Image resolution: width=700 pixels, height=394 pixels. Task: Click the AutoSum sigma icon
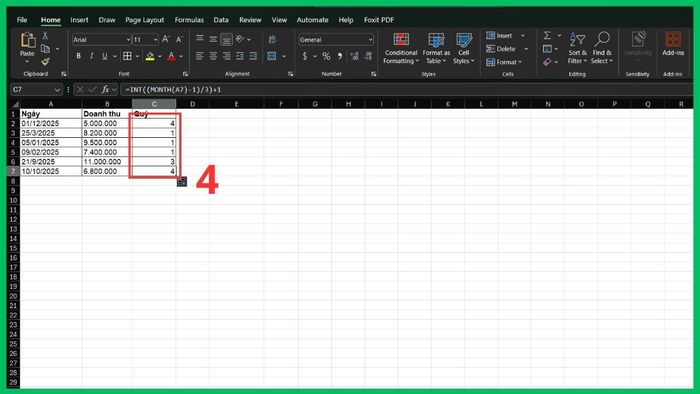[547, 35]
